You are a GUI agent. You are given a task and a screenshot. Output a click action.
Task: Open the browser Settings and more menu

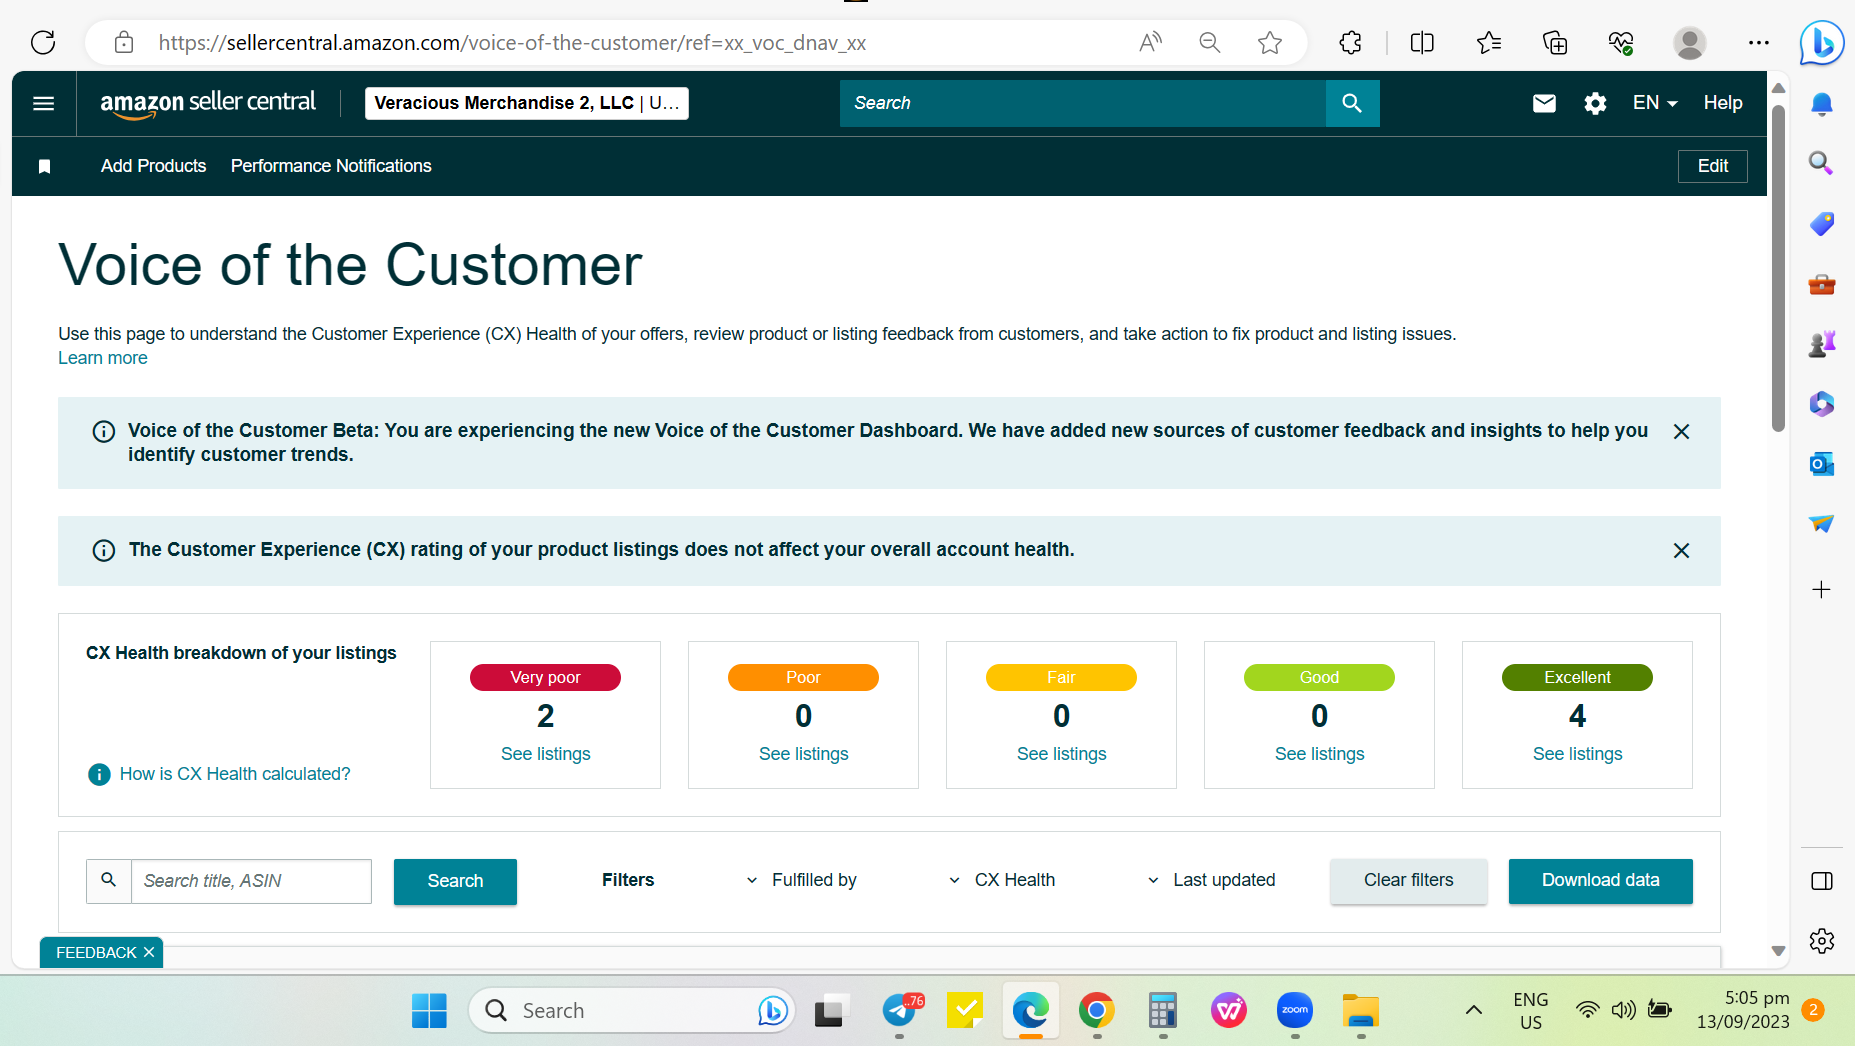[x=1759, y=42]
